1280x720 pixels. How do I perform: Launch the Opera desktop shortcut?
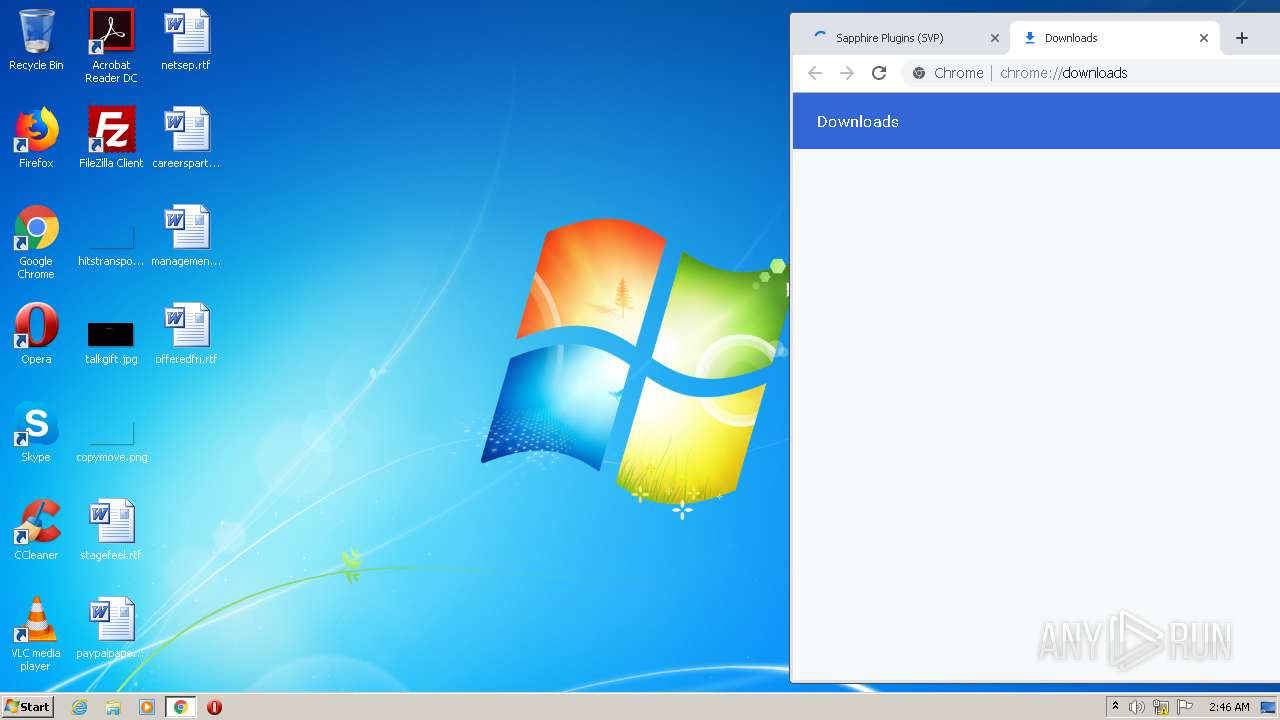click(x=36, y=335)
